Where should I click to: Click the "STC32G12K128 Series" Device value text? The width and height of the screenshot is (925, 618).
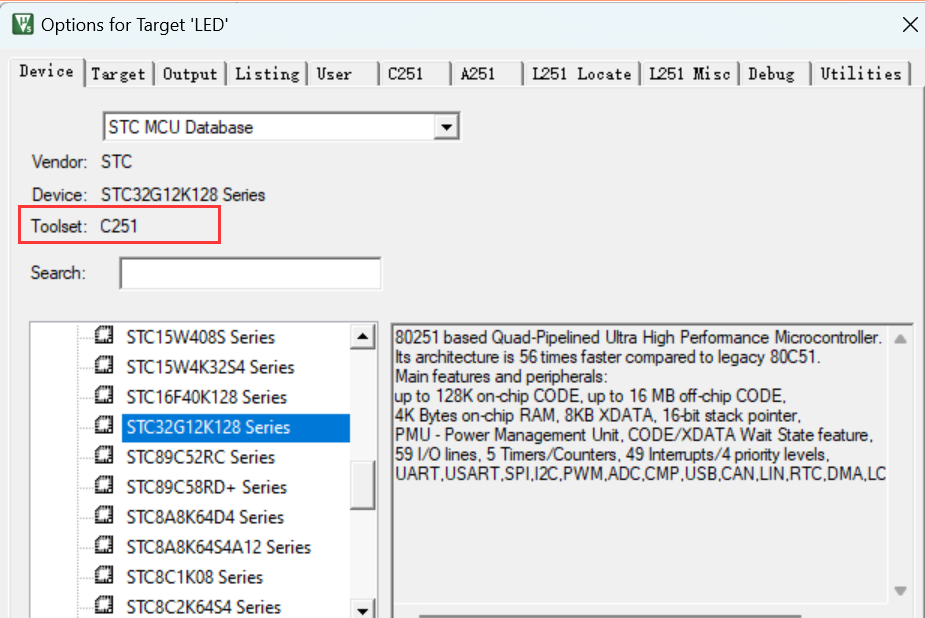click(183, 195)
